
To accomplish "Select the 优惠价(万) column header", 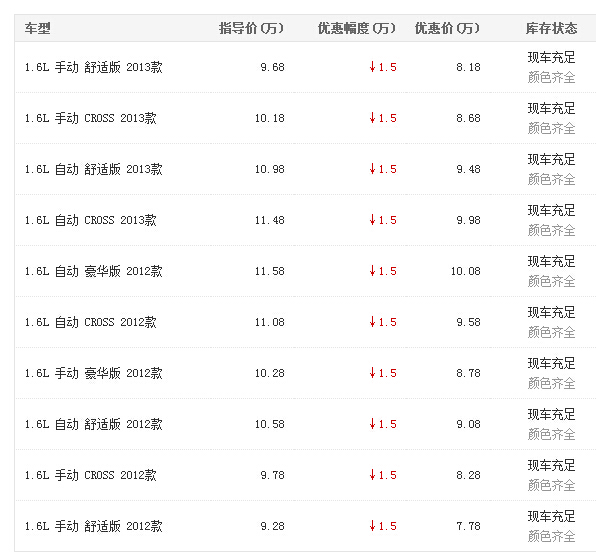I will click(x=447, y=28).
